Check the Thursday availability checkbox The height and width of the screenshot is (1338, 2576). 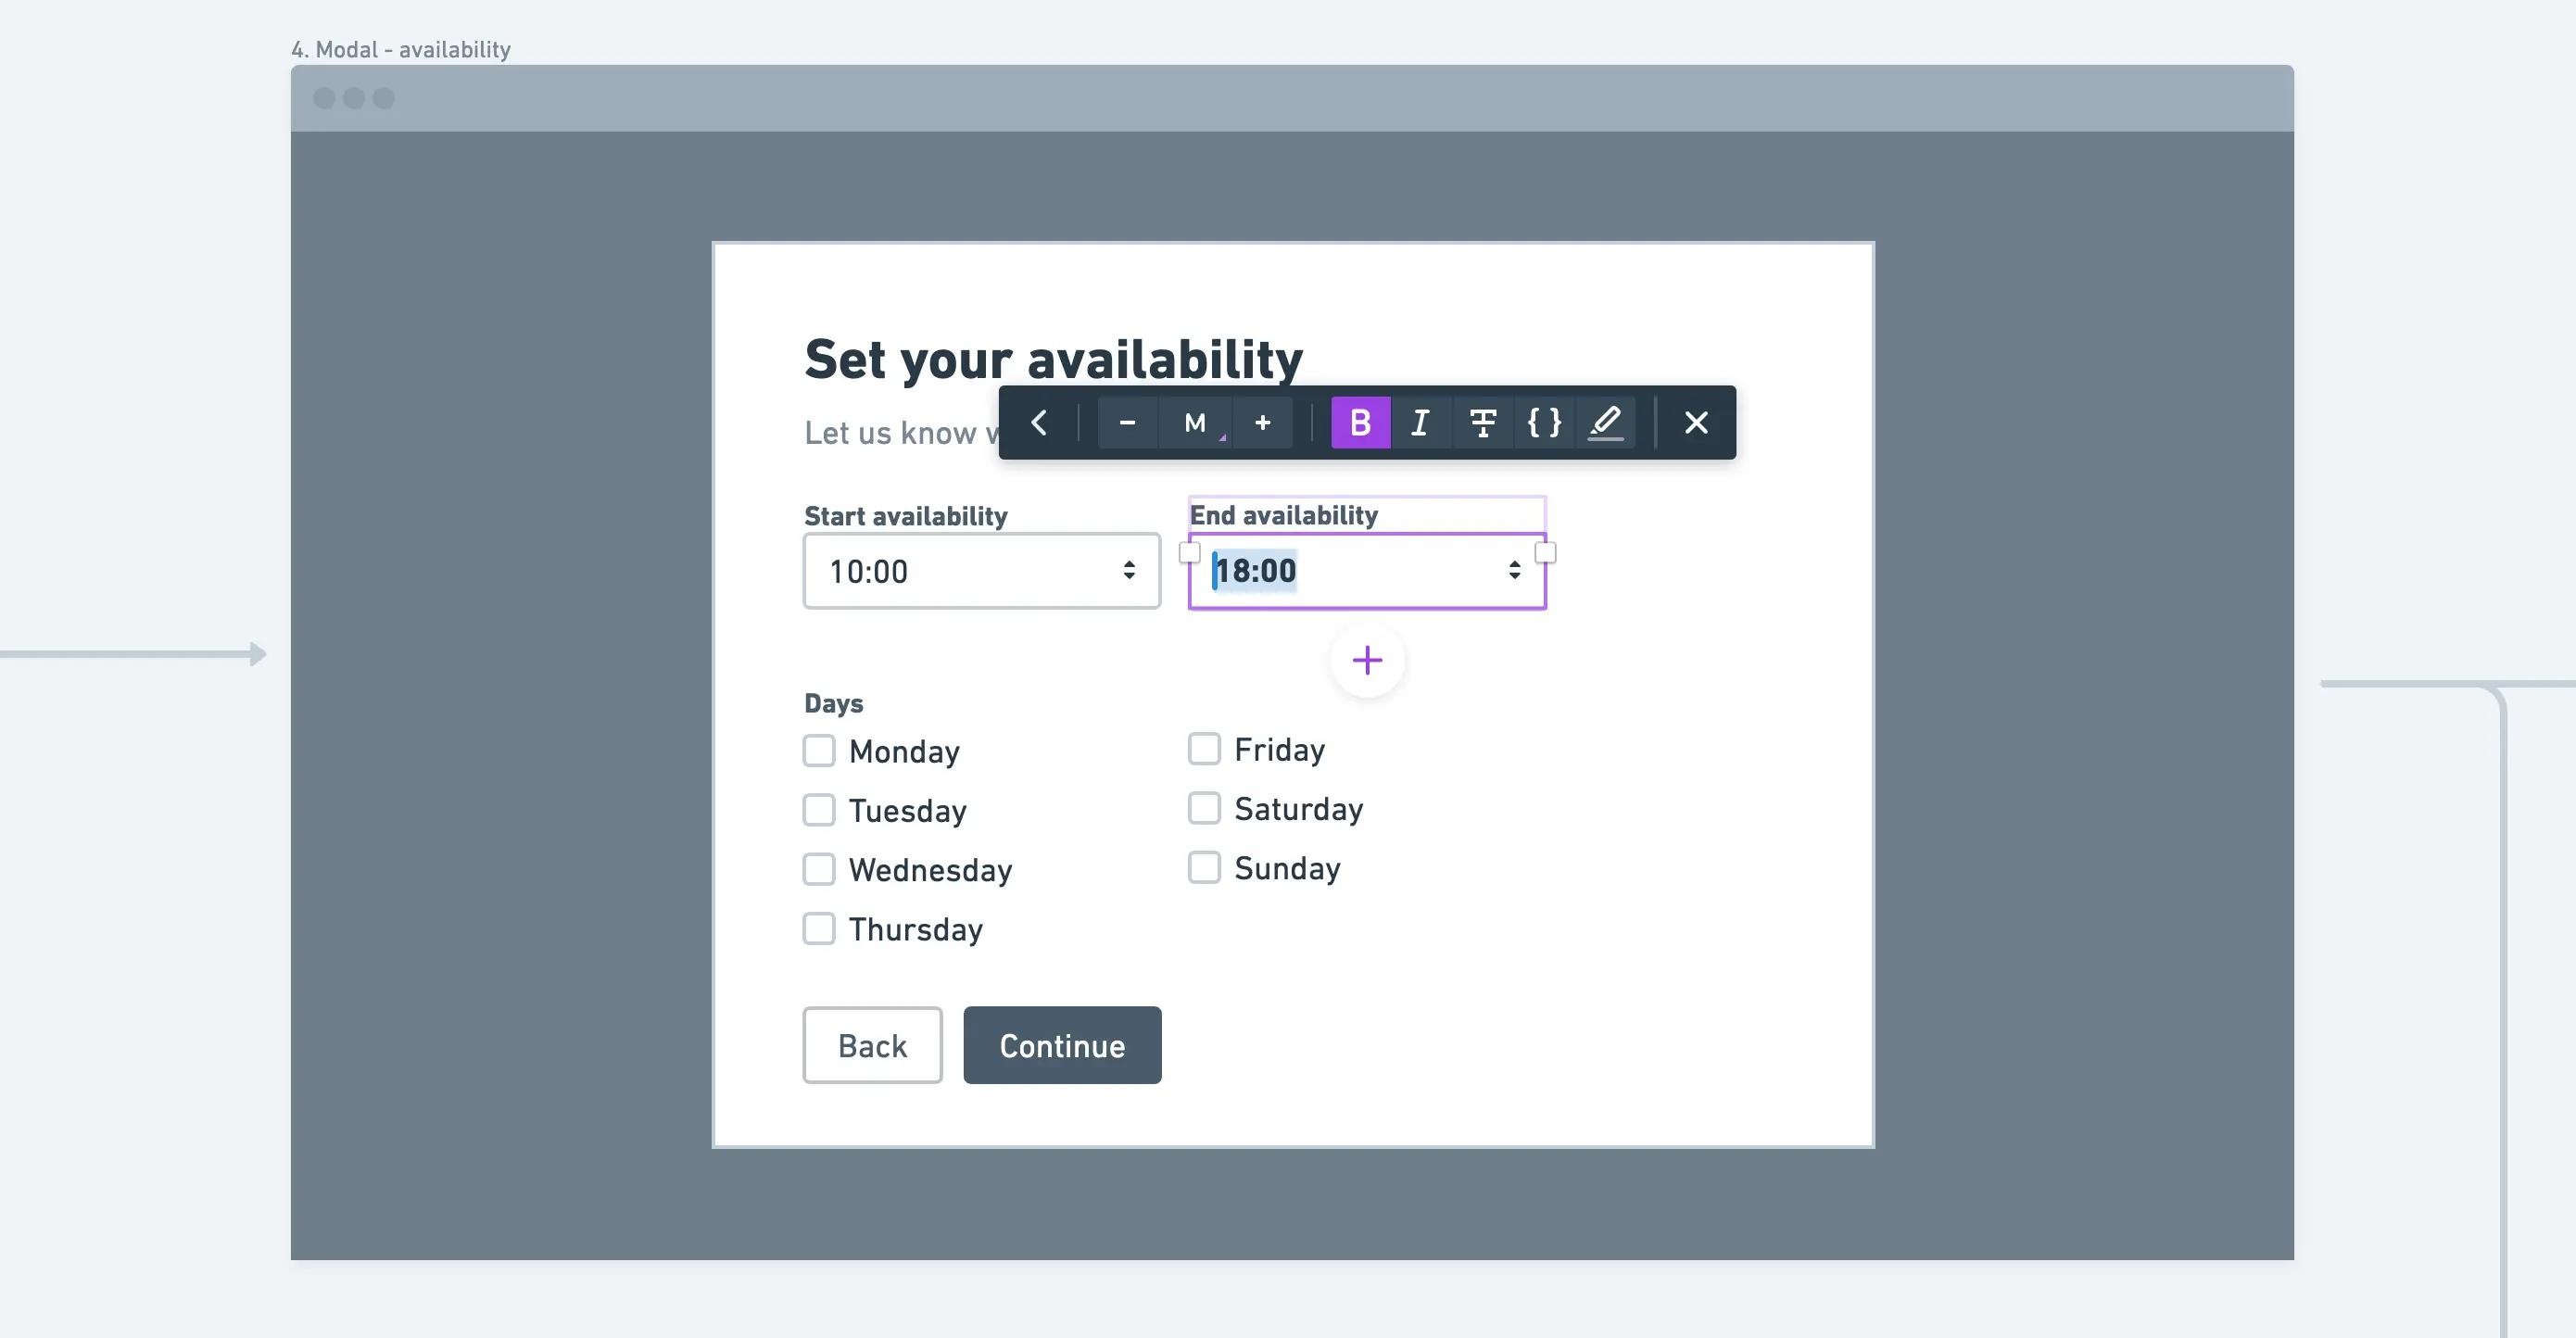[x=819, y=928]
